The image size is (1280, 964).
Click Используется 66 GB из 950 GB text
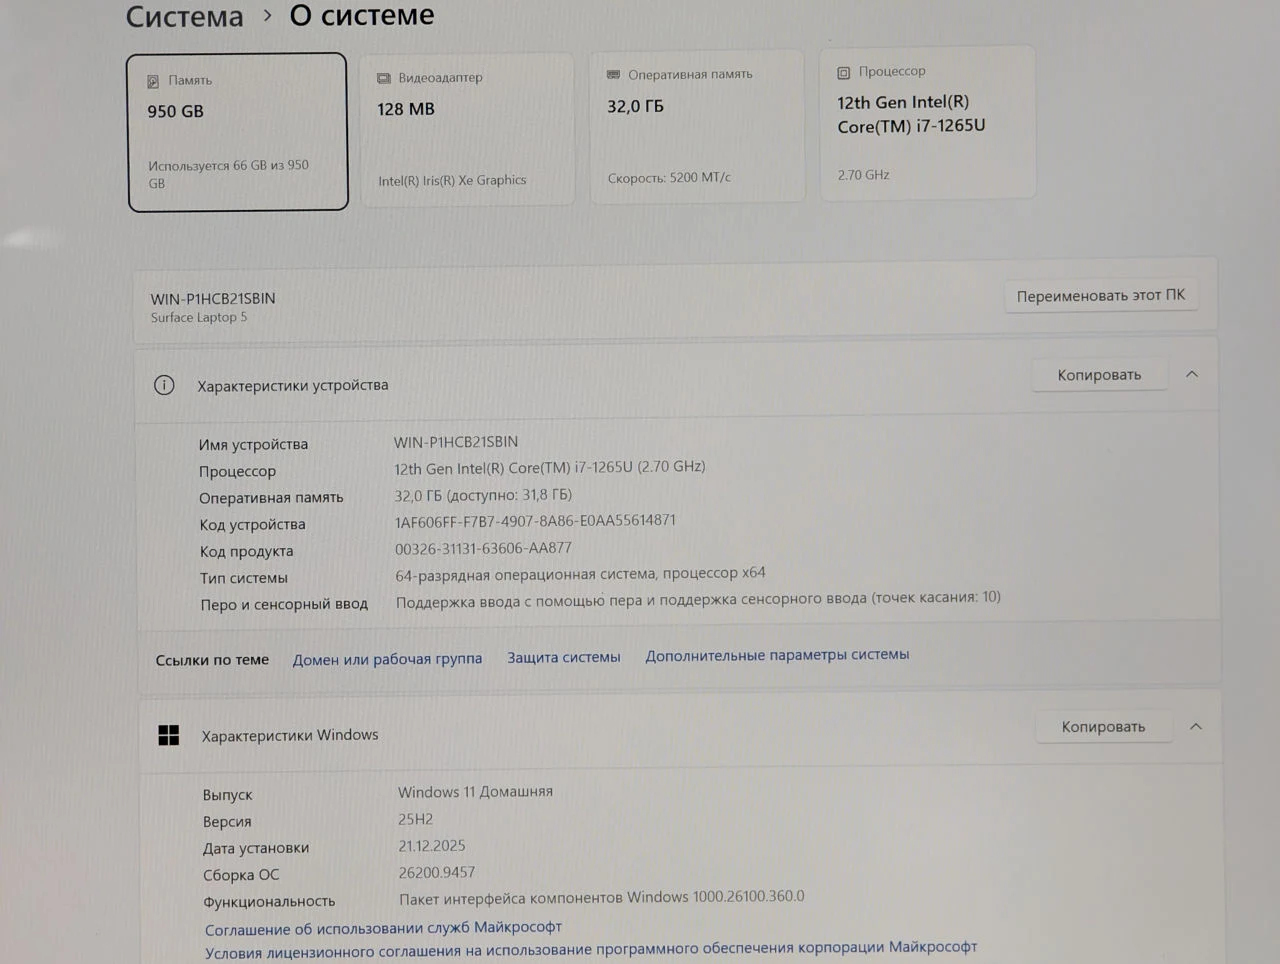pyautogui.click(x=228, y=174)
